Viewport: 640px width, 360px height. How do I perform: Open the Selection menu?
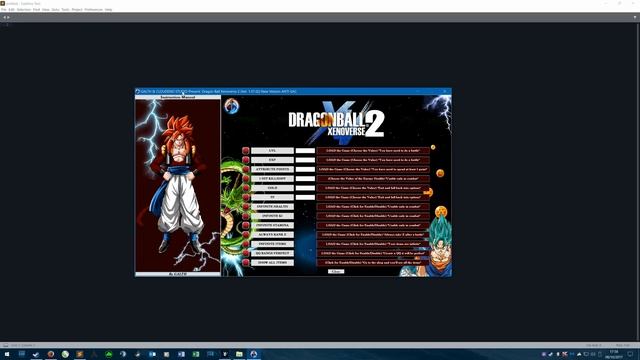click(x=24, y=9)
